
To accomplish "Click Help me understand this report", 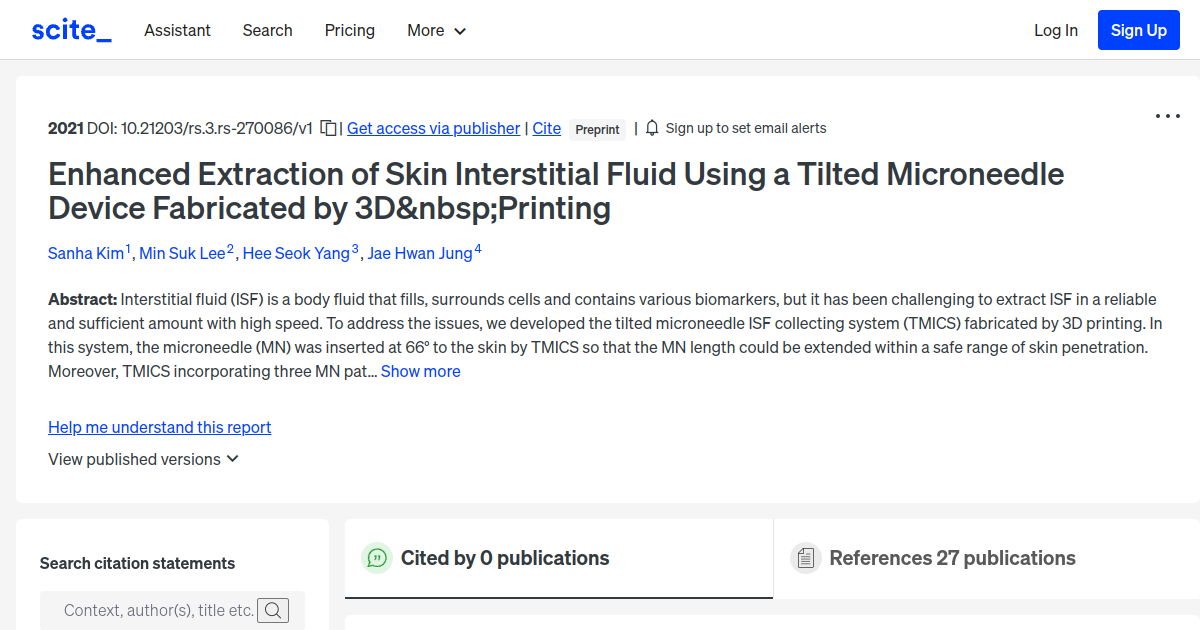I will (159, 427).
